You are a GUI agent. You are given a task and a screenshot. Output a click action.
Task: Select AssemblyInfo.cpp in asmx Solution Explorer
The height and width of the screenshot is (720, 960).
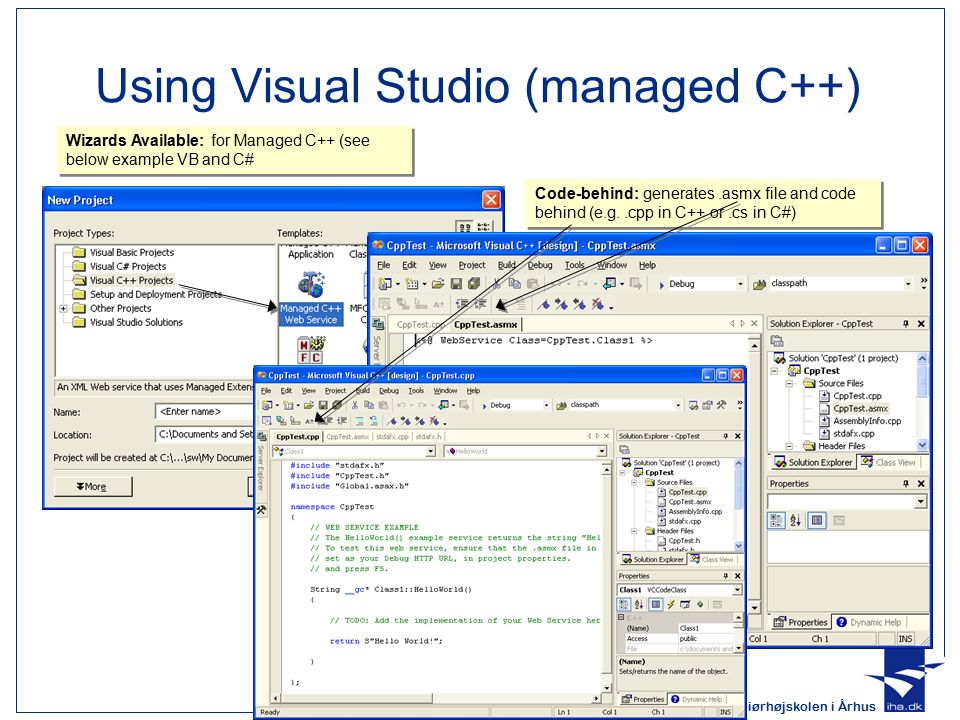(867, 421)
